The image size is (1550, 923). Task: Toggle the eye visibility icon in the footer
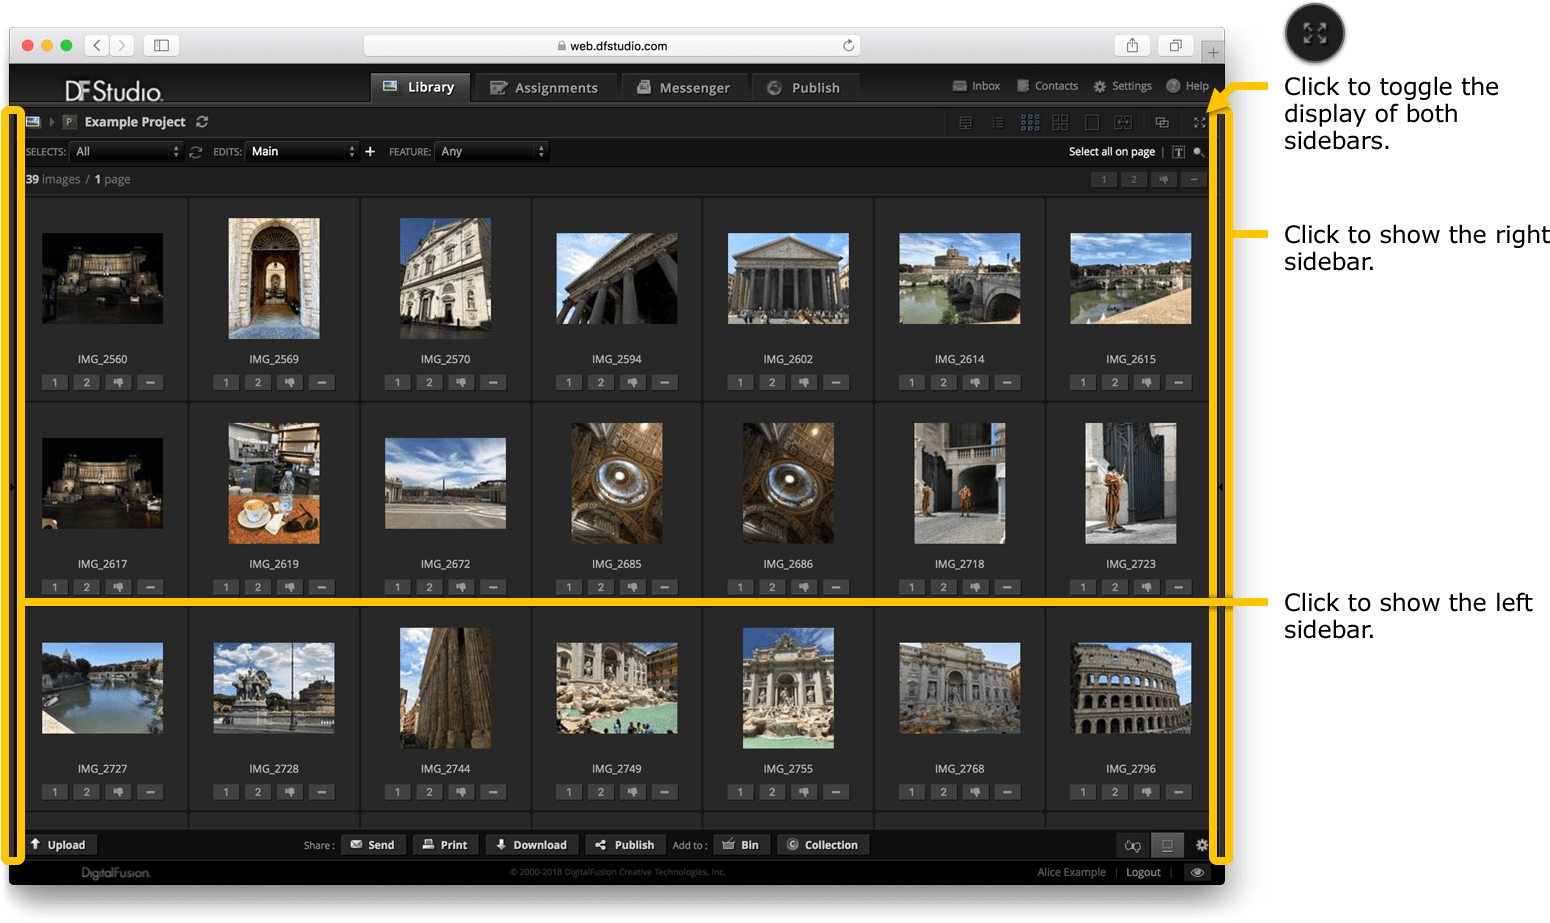1196,872
